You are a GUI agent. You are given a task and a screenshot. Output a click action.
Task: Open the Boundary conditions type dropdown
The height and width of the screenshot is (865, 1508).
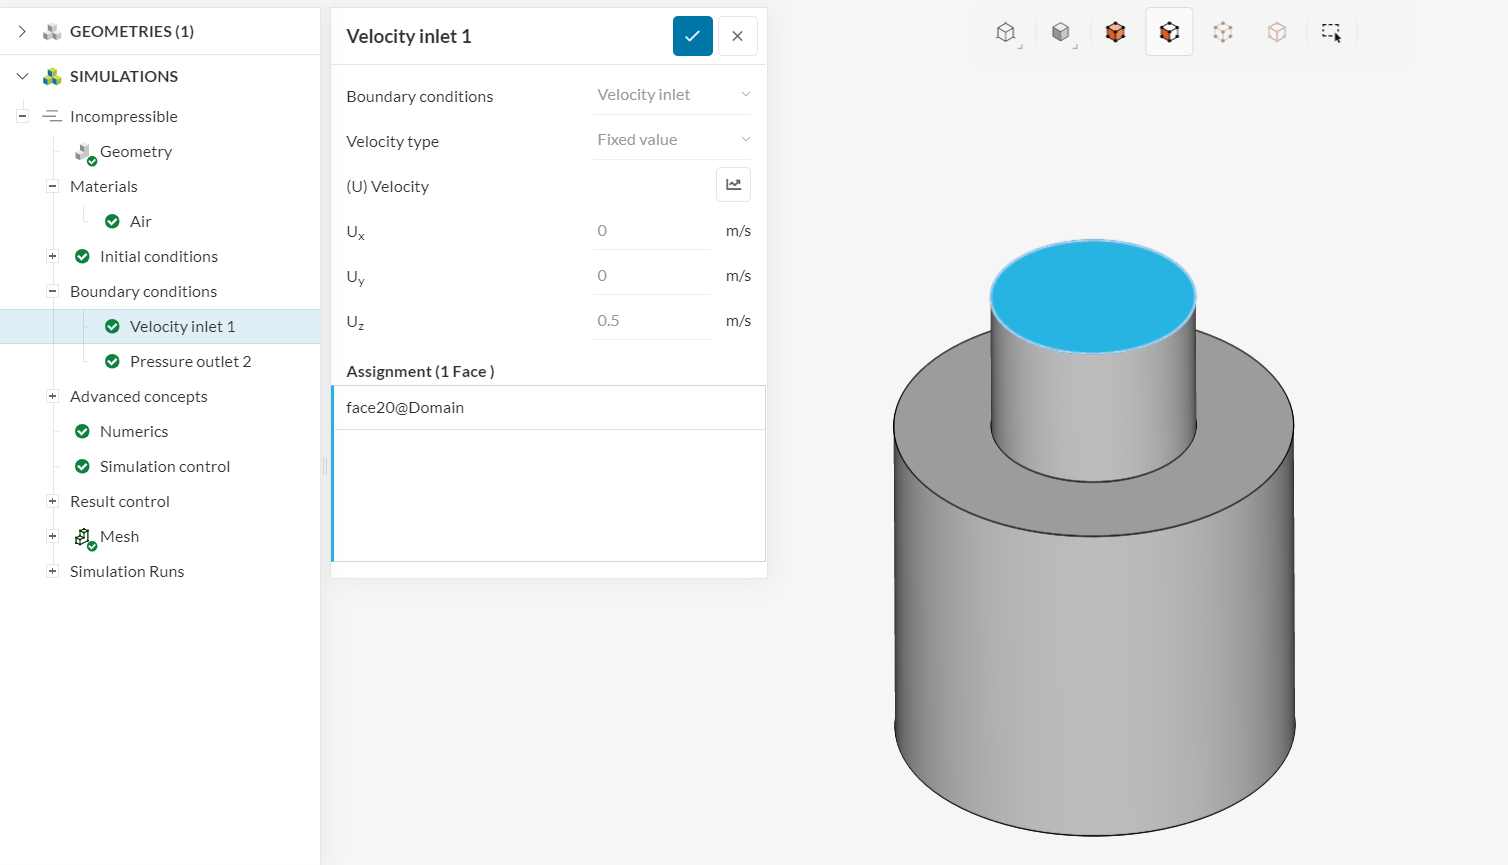pyautogui.click(x=672, y=95)
